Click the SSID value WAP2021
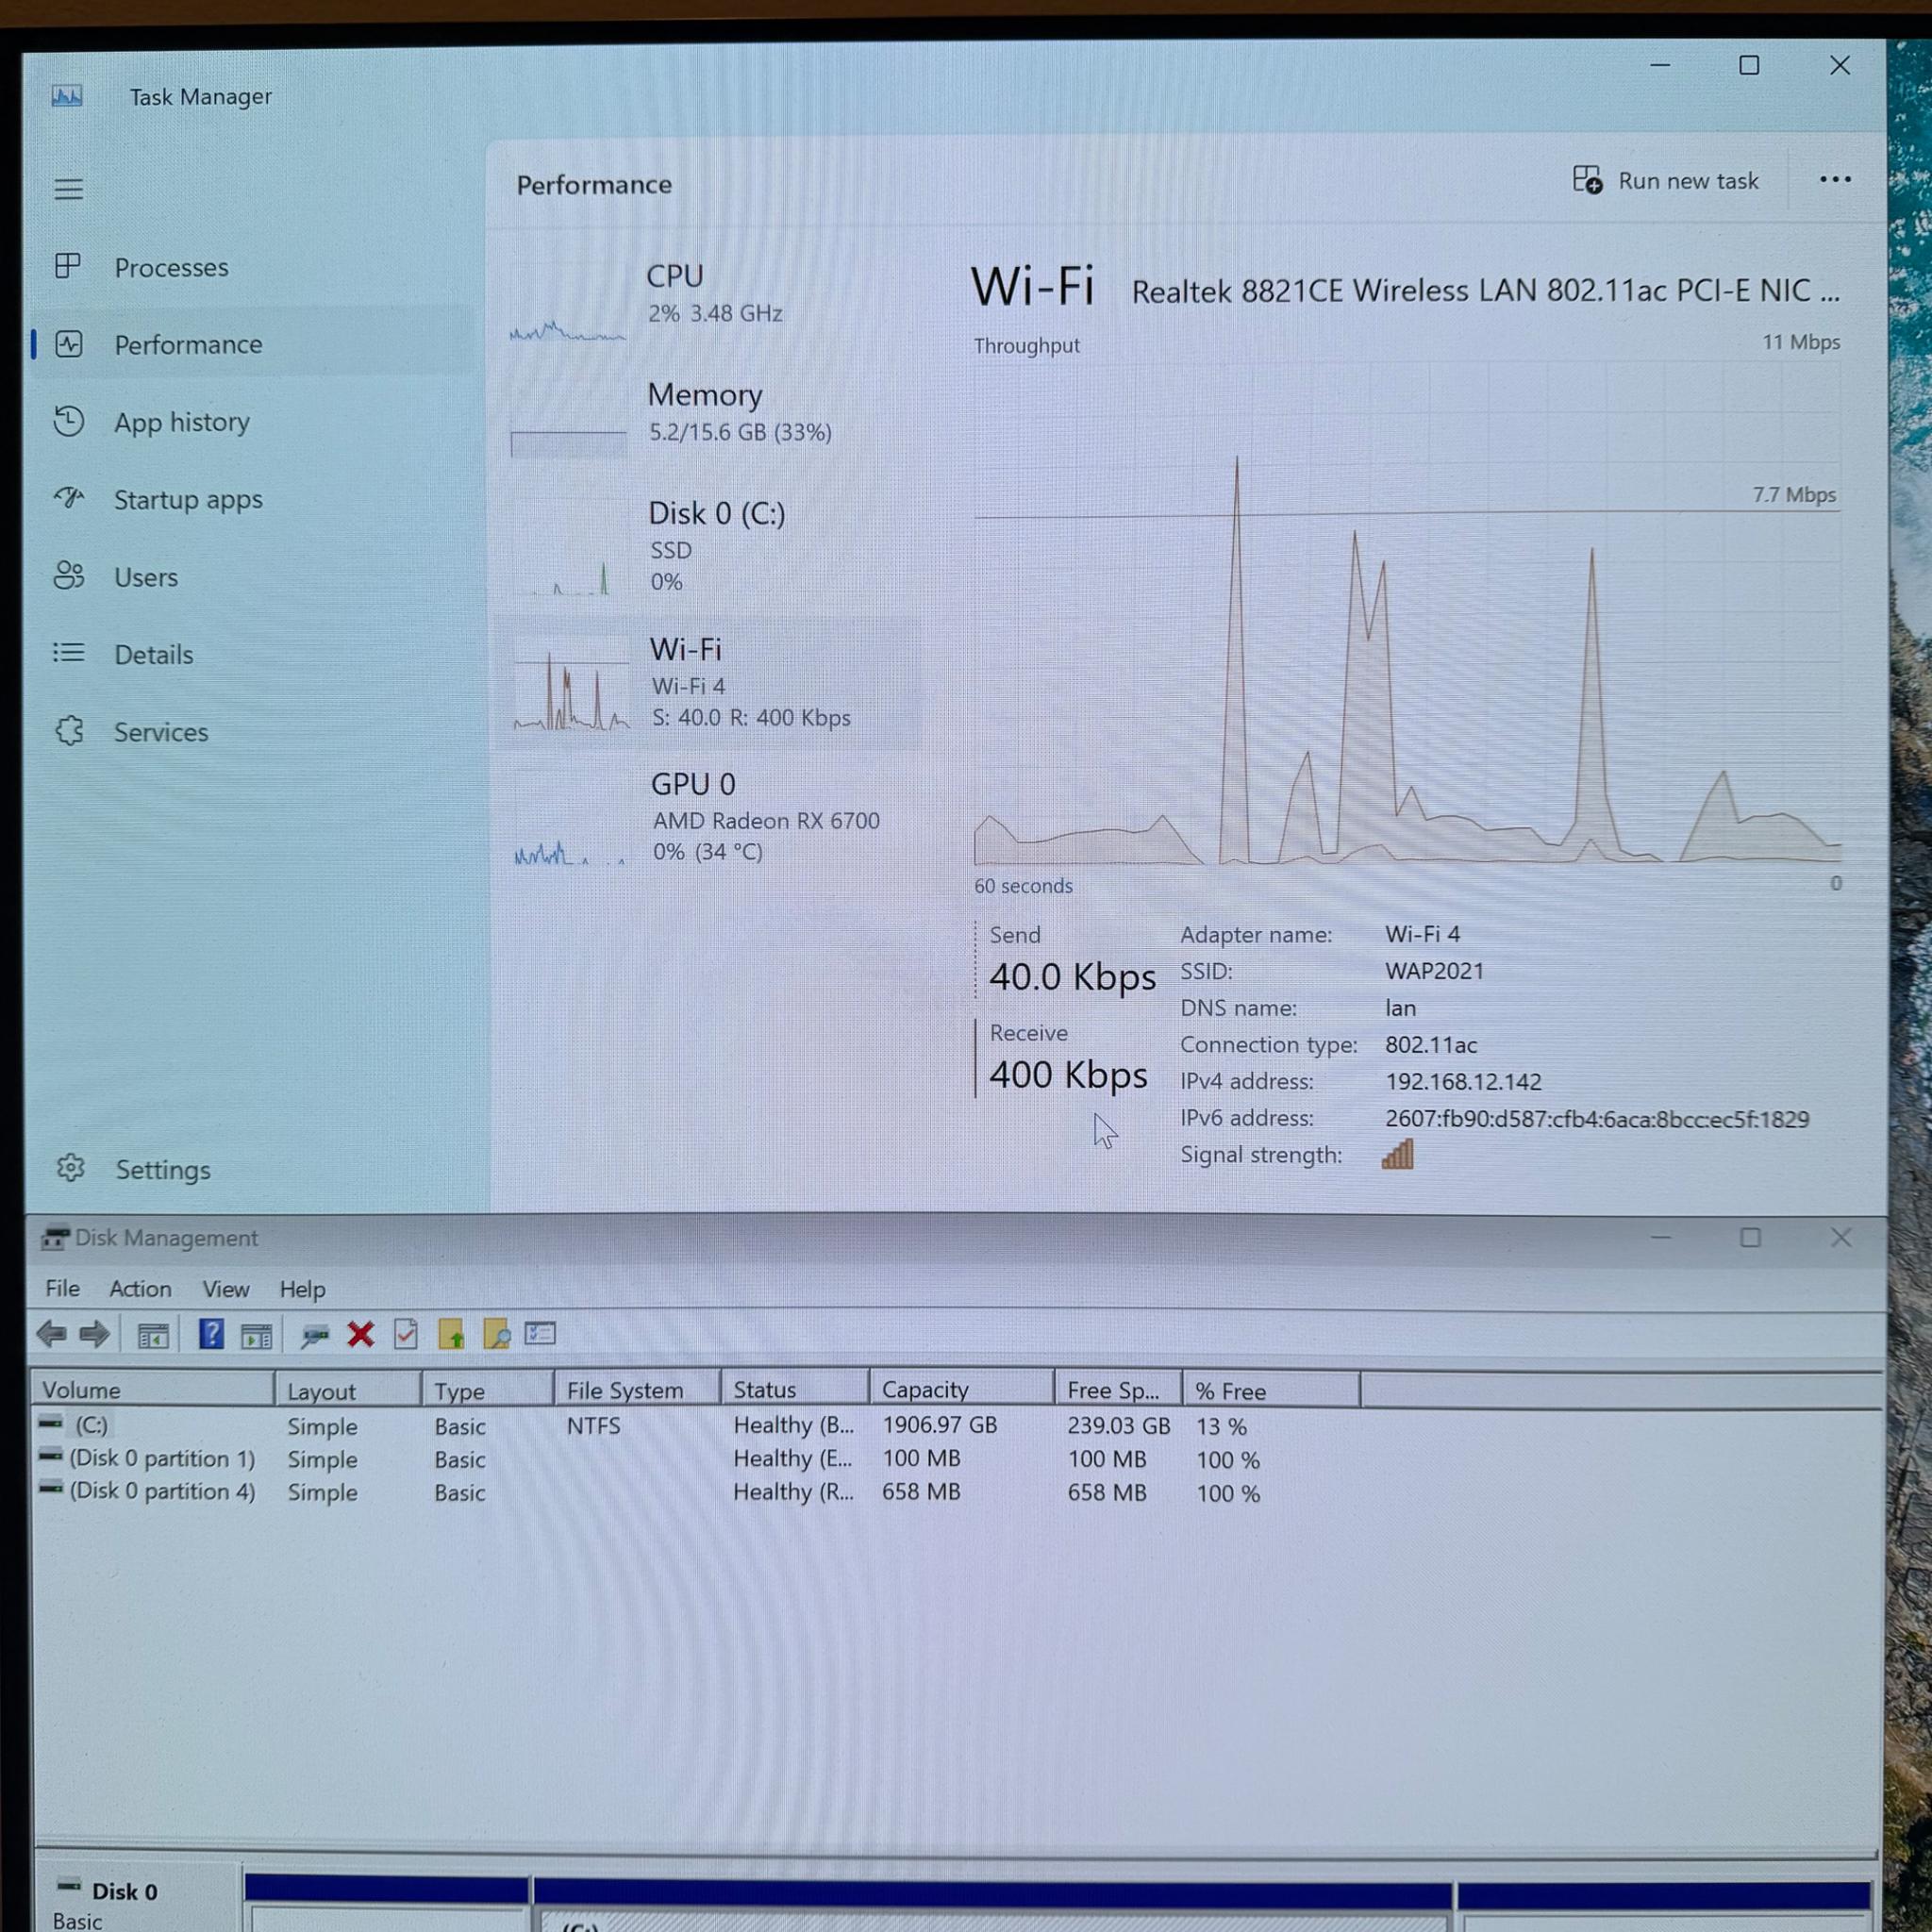Viewport: 1932px width, 1932px height. coord(1434,971)
